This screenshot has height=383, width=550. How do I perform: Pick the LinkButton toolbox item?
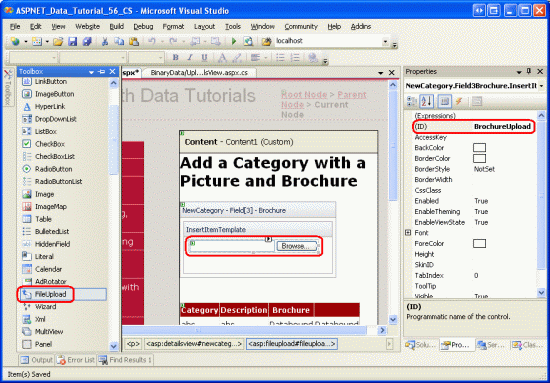pyautogui.click(x=51, y=81)
